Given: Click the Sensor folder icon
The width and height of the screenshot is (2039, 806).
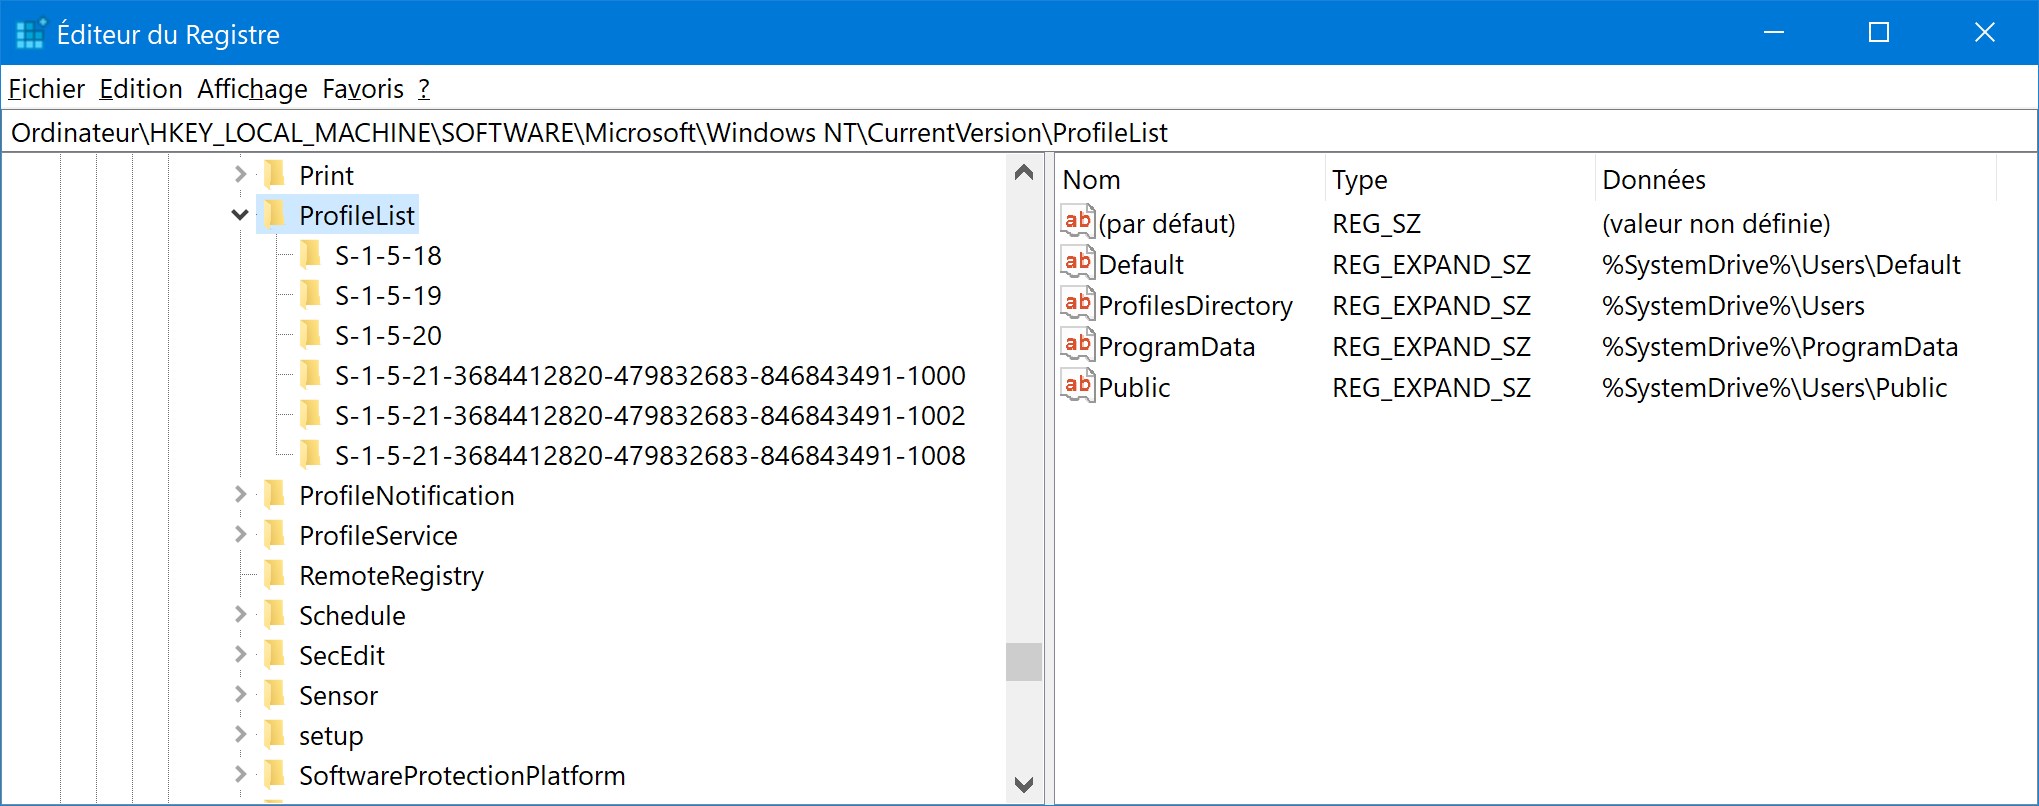Looking at the screenshot, I should 275,695.
